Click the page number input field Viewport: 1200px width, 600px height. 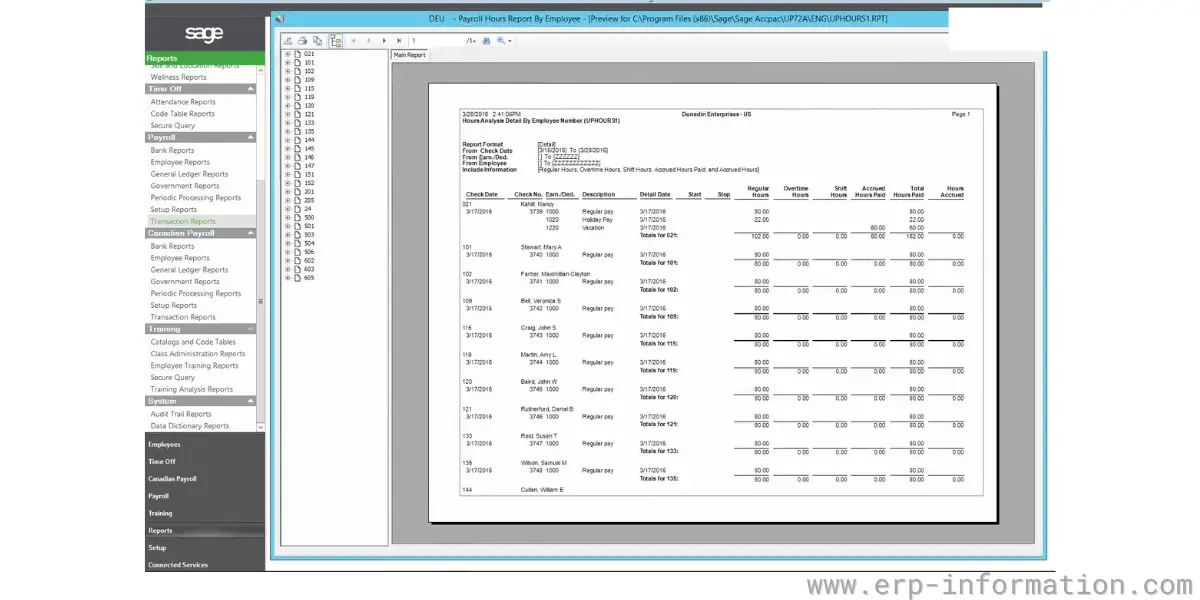tap(435, 41)
